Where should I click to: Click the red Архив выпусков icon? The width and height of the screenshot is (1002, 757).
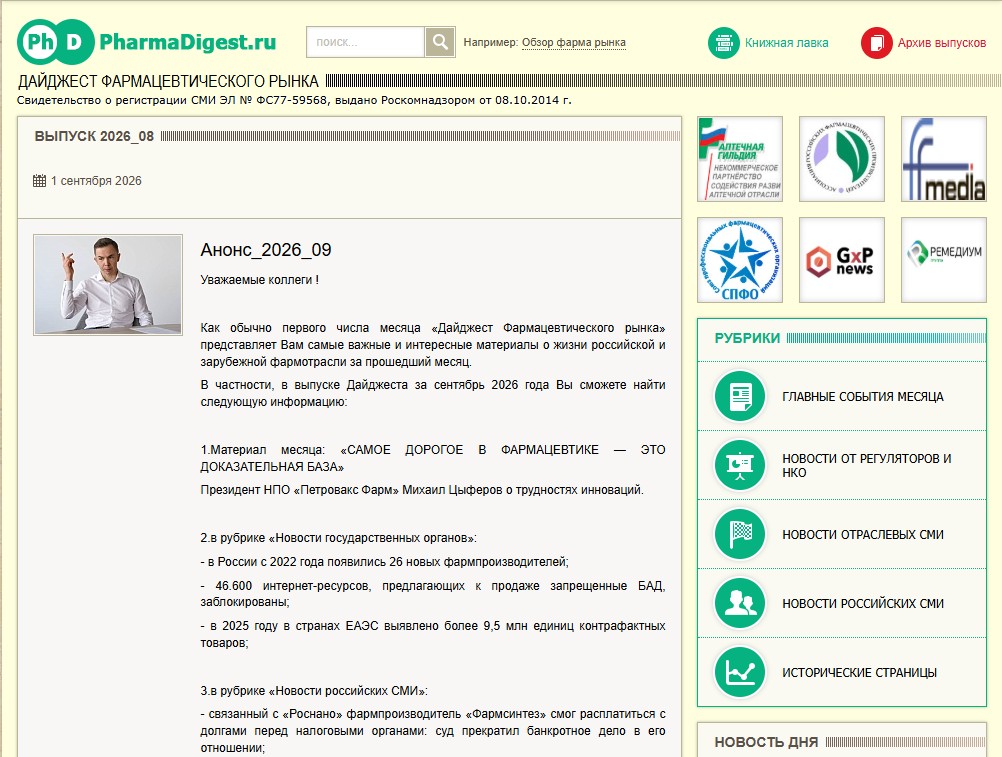click(876, 43)
